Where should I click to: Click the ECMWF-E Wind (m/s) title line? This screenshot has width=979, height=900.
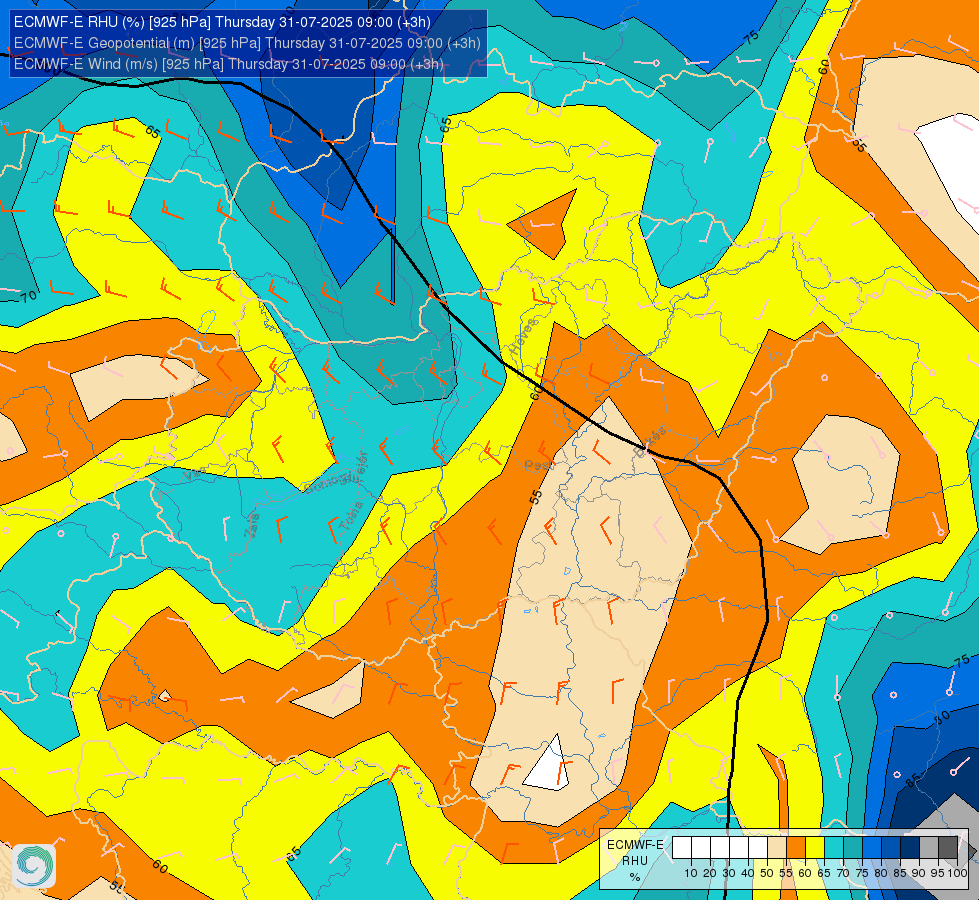click(x=229, y=64)
